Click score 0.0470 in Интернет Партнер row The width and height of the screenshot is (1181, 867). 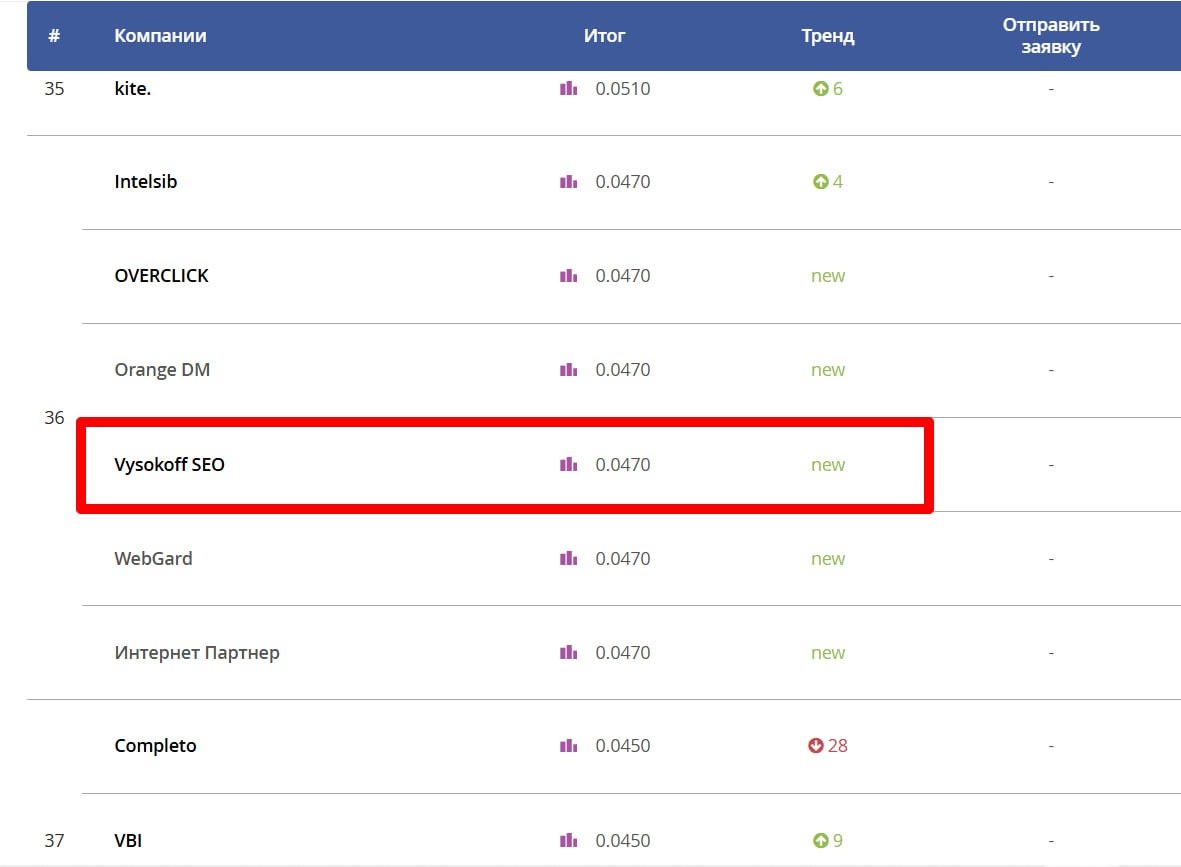click(623, 652)
